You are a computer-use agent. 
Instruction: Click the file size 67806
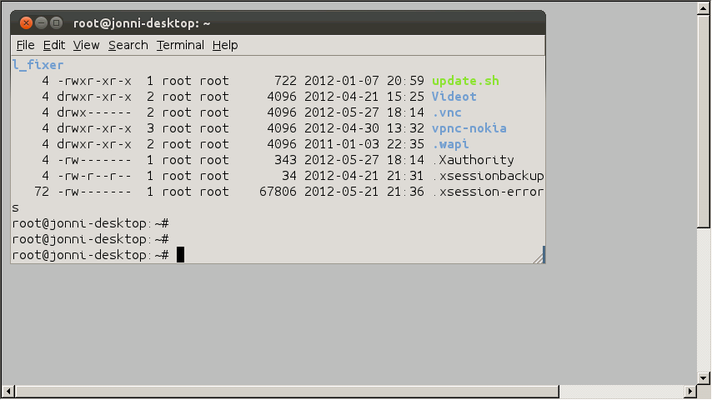point(278,192)
